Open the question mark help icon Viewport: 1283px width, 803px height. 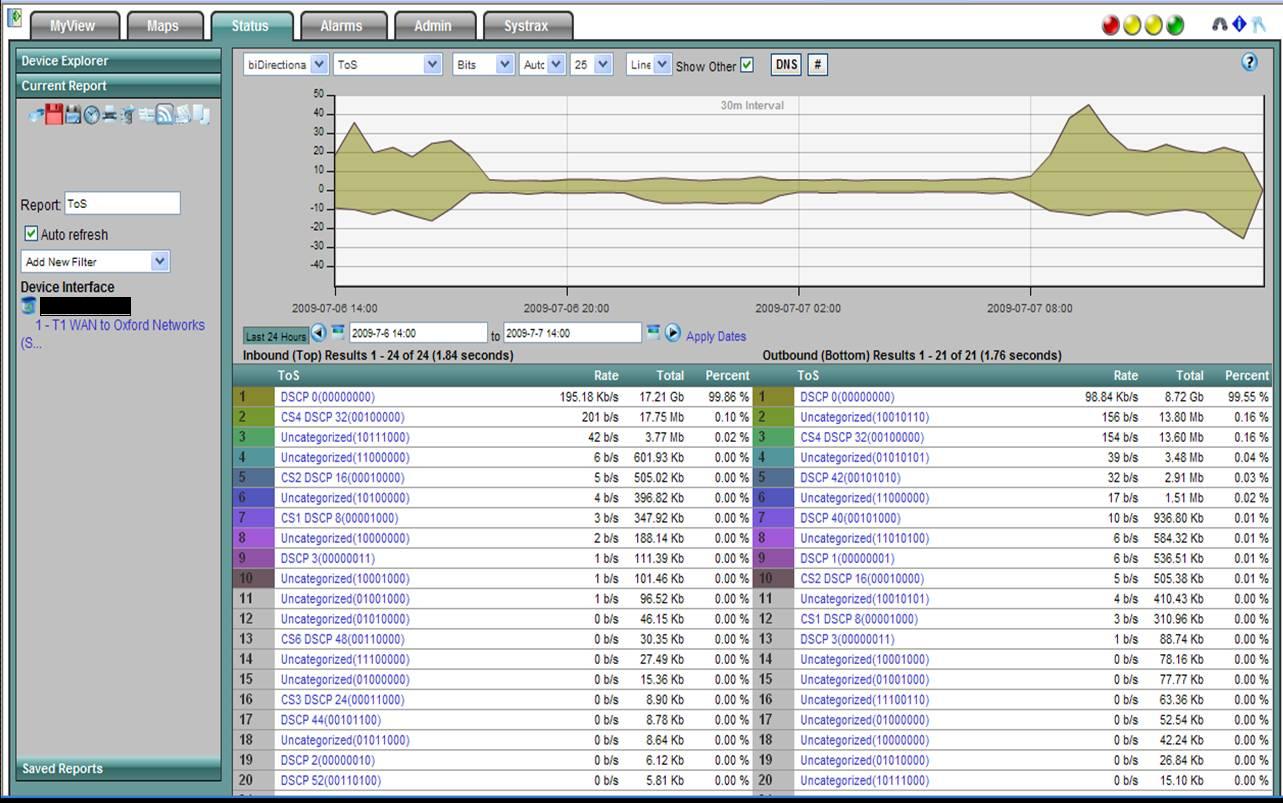click(1249, 62)
